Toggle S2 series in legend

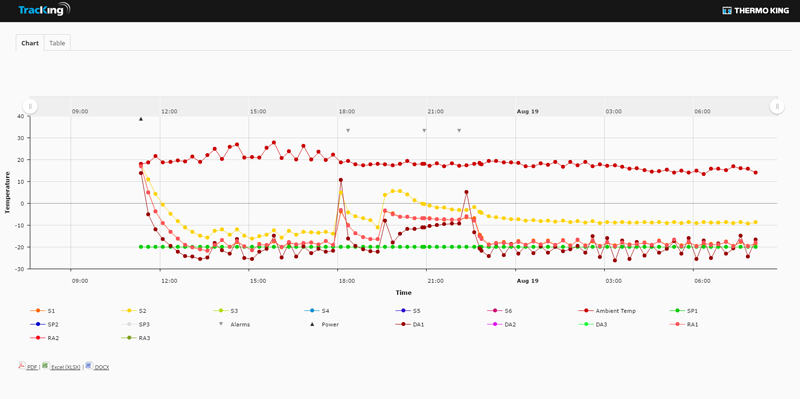coord(134,311)
